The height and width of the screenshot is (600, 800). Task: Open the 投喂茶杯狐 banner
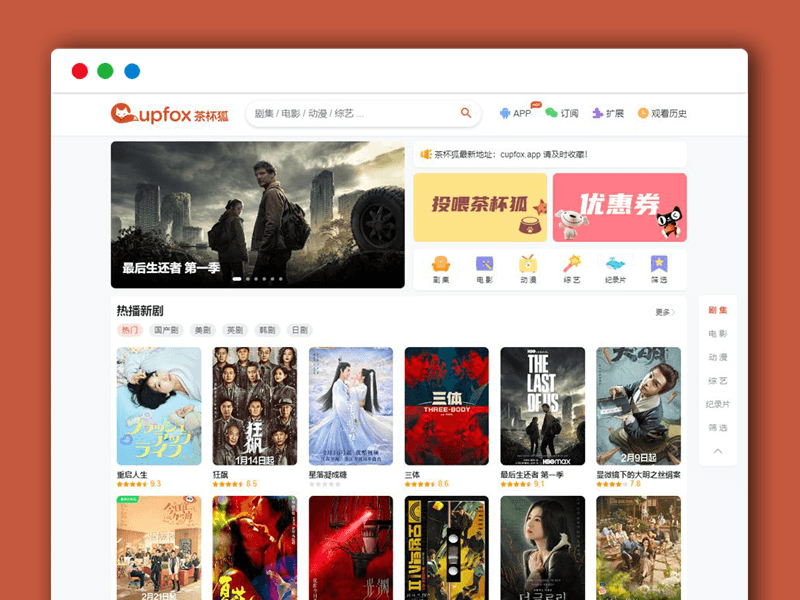(480, 208)
